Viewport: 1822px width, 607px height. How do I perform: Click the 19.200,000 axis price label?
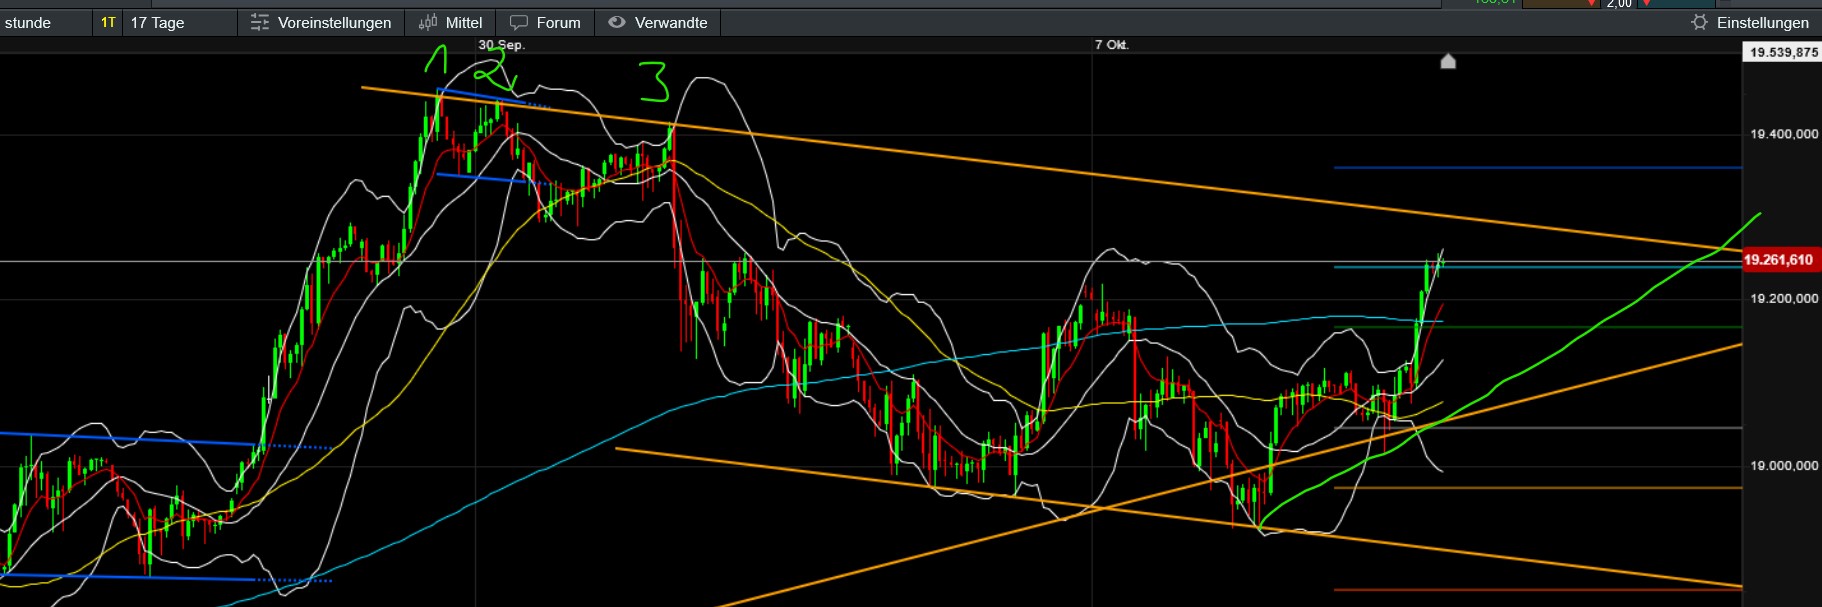(1783, 299)
